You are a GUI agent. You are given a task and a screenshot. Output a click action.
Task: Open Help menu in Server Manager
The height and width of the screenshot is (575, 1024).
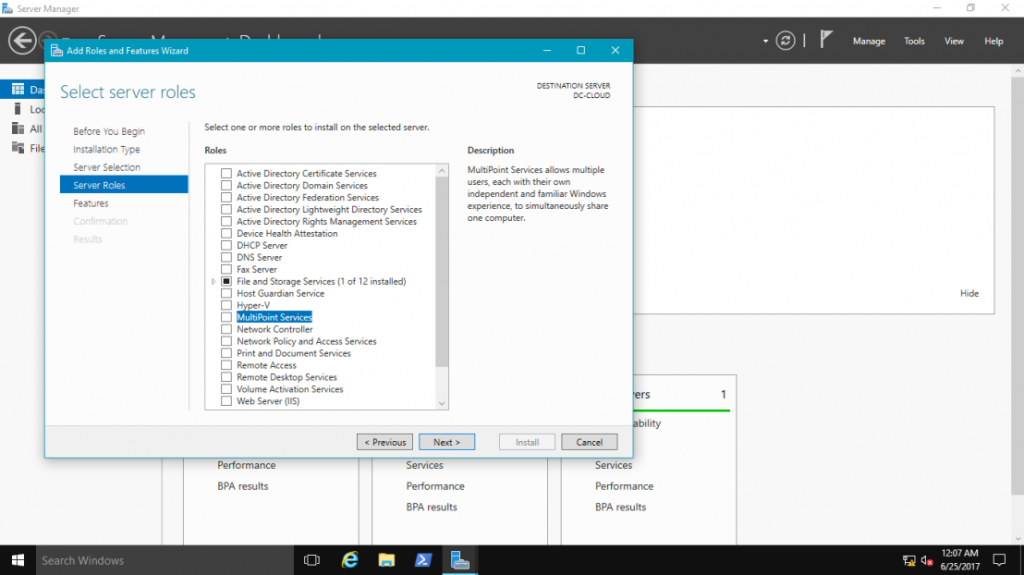(993, 41)
